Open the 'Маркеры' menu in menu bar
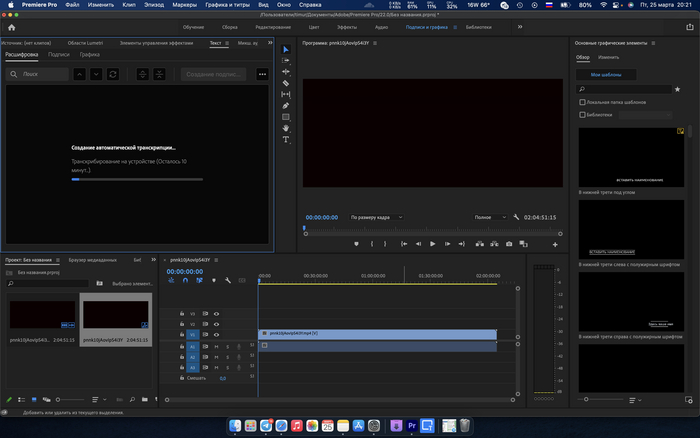The image size is (700, 438). (x=183, y=6)
